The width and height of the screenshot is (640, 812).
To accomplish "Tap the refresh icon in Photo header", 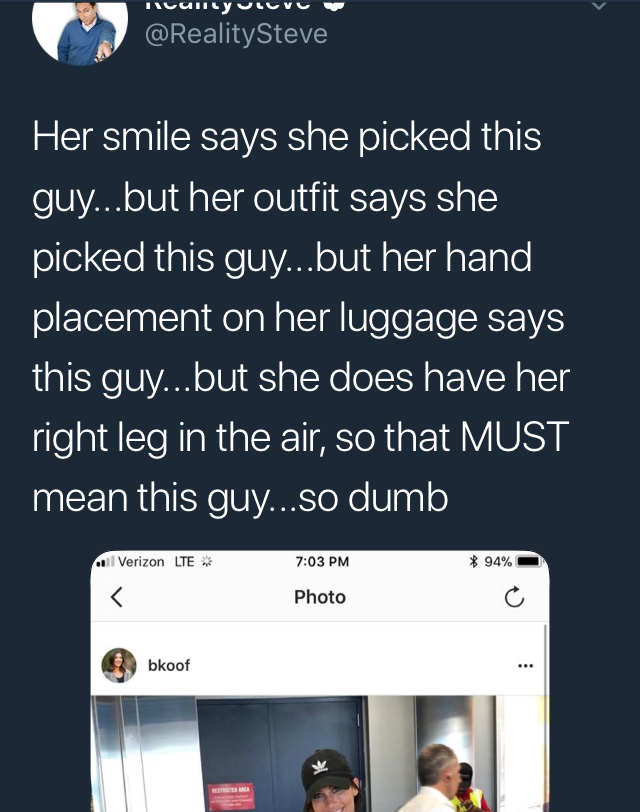I will coord(514,597).
